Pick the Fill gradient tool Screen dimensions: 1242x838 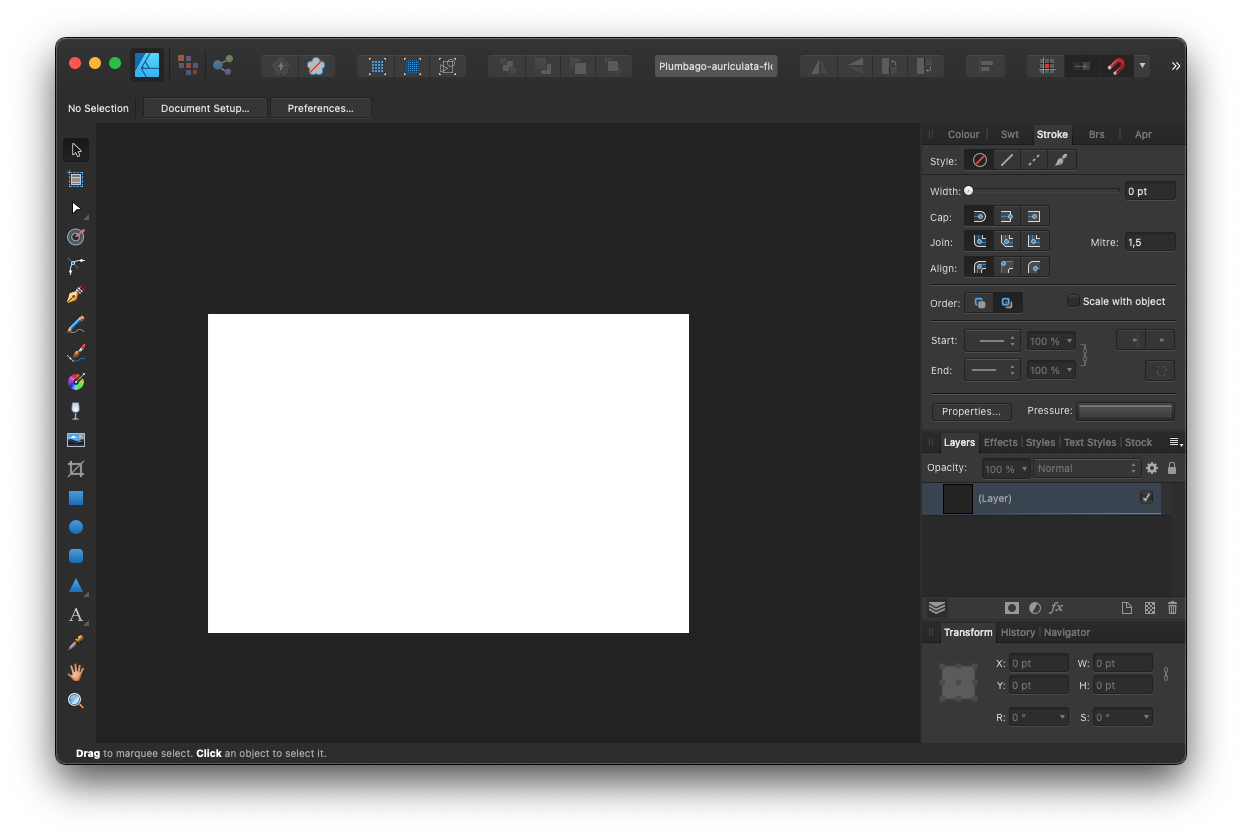coord(76,381)
